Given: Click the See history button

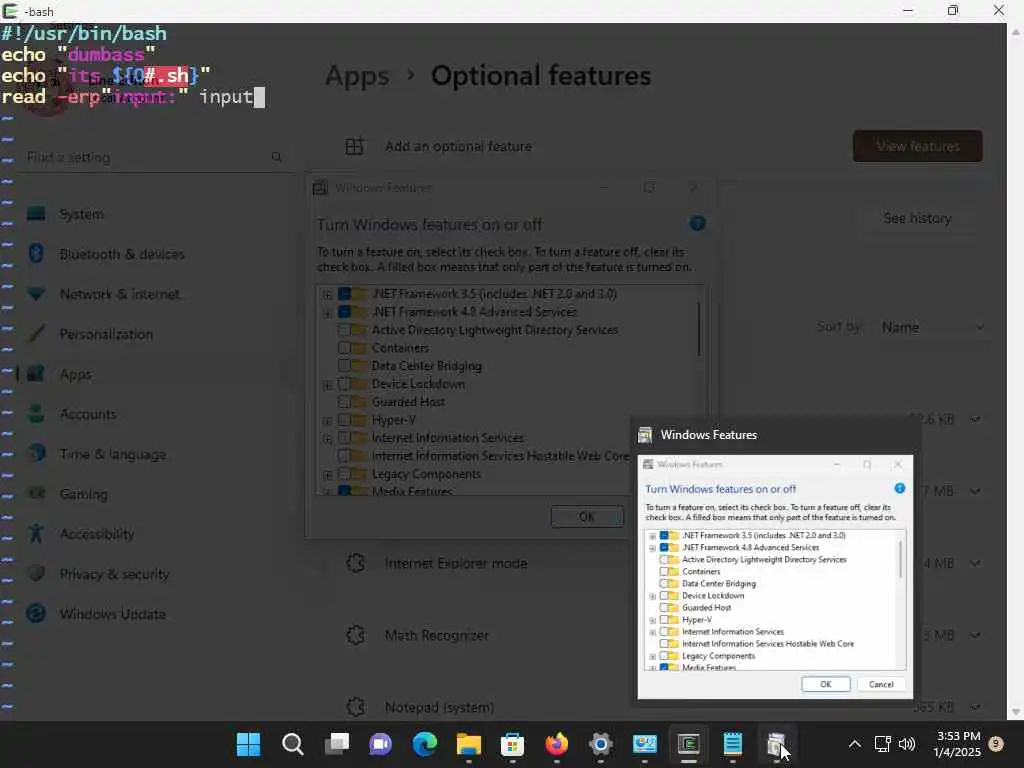Looking at the screenshot, I should click(917, 218).
